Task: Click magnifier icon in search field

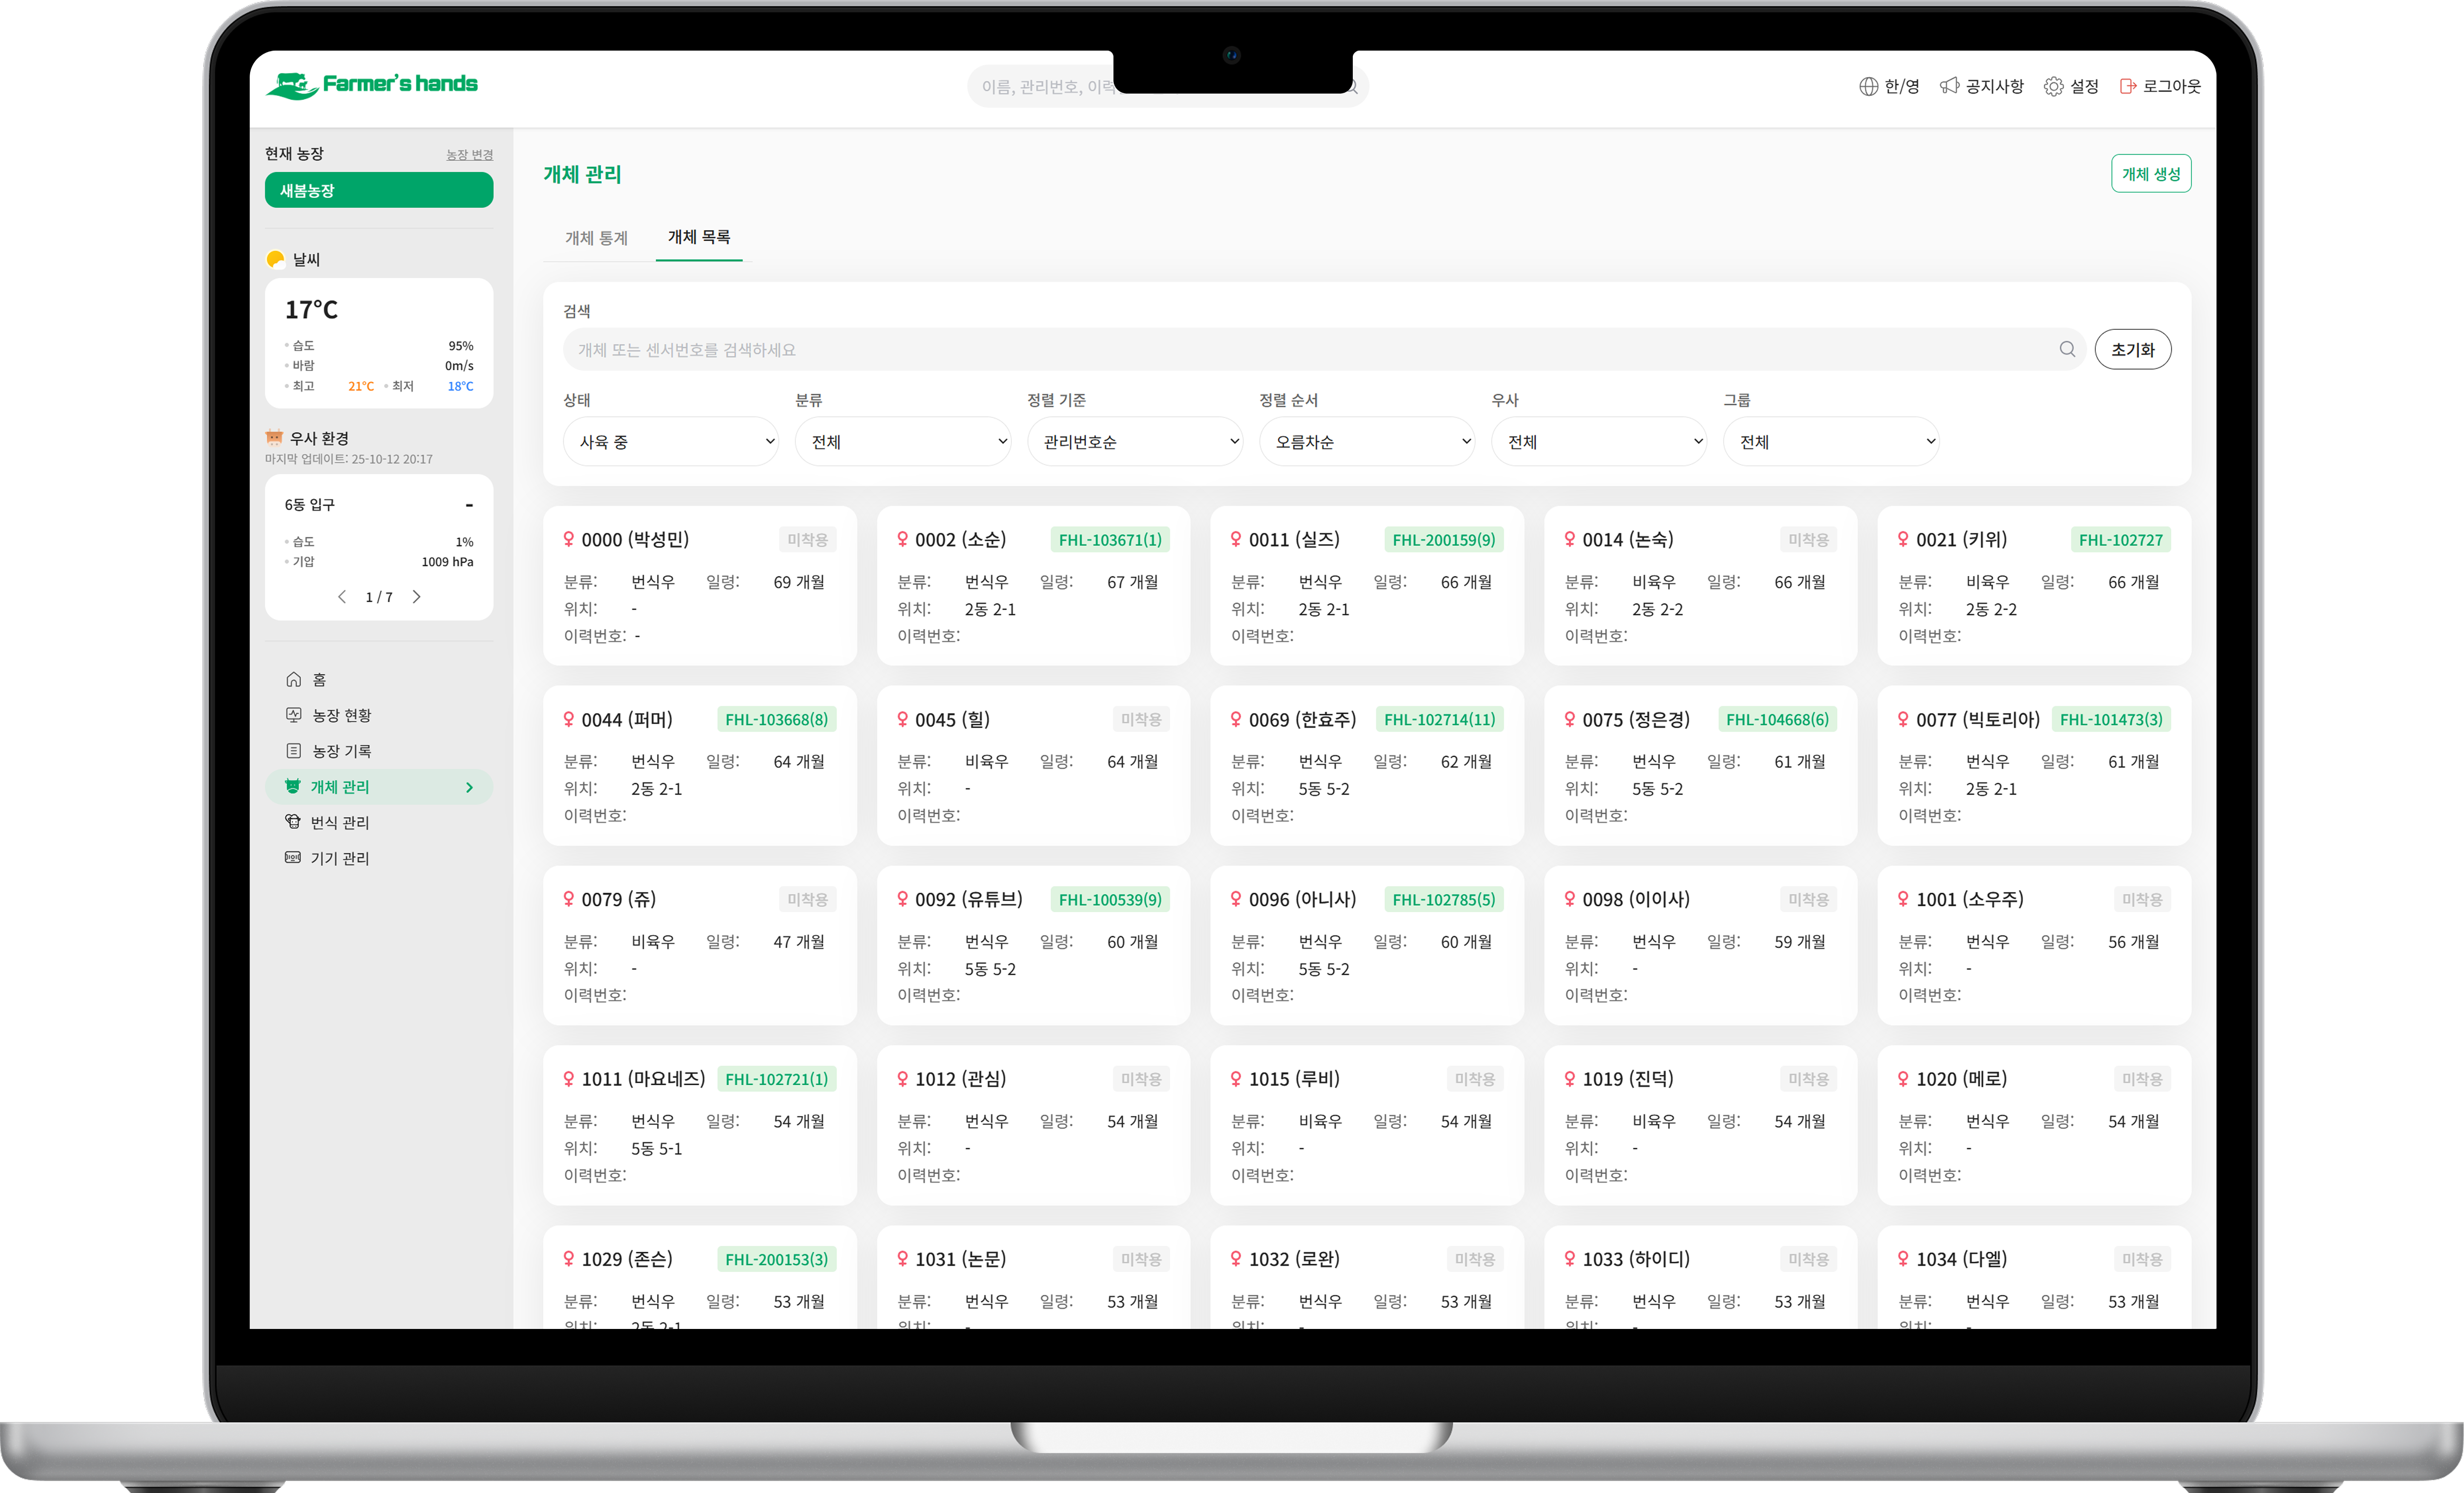Action: (2067, 349)
